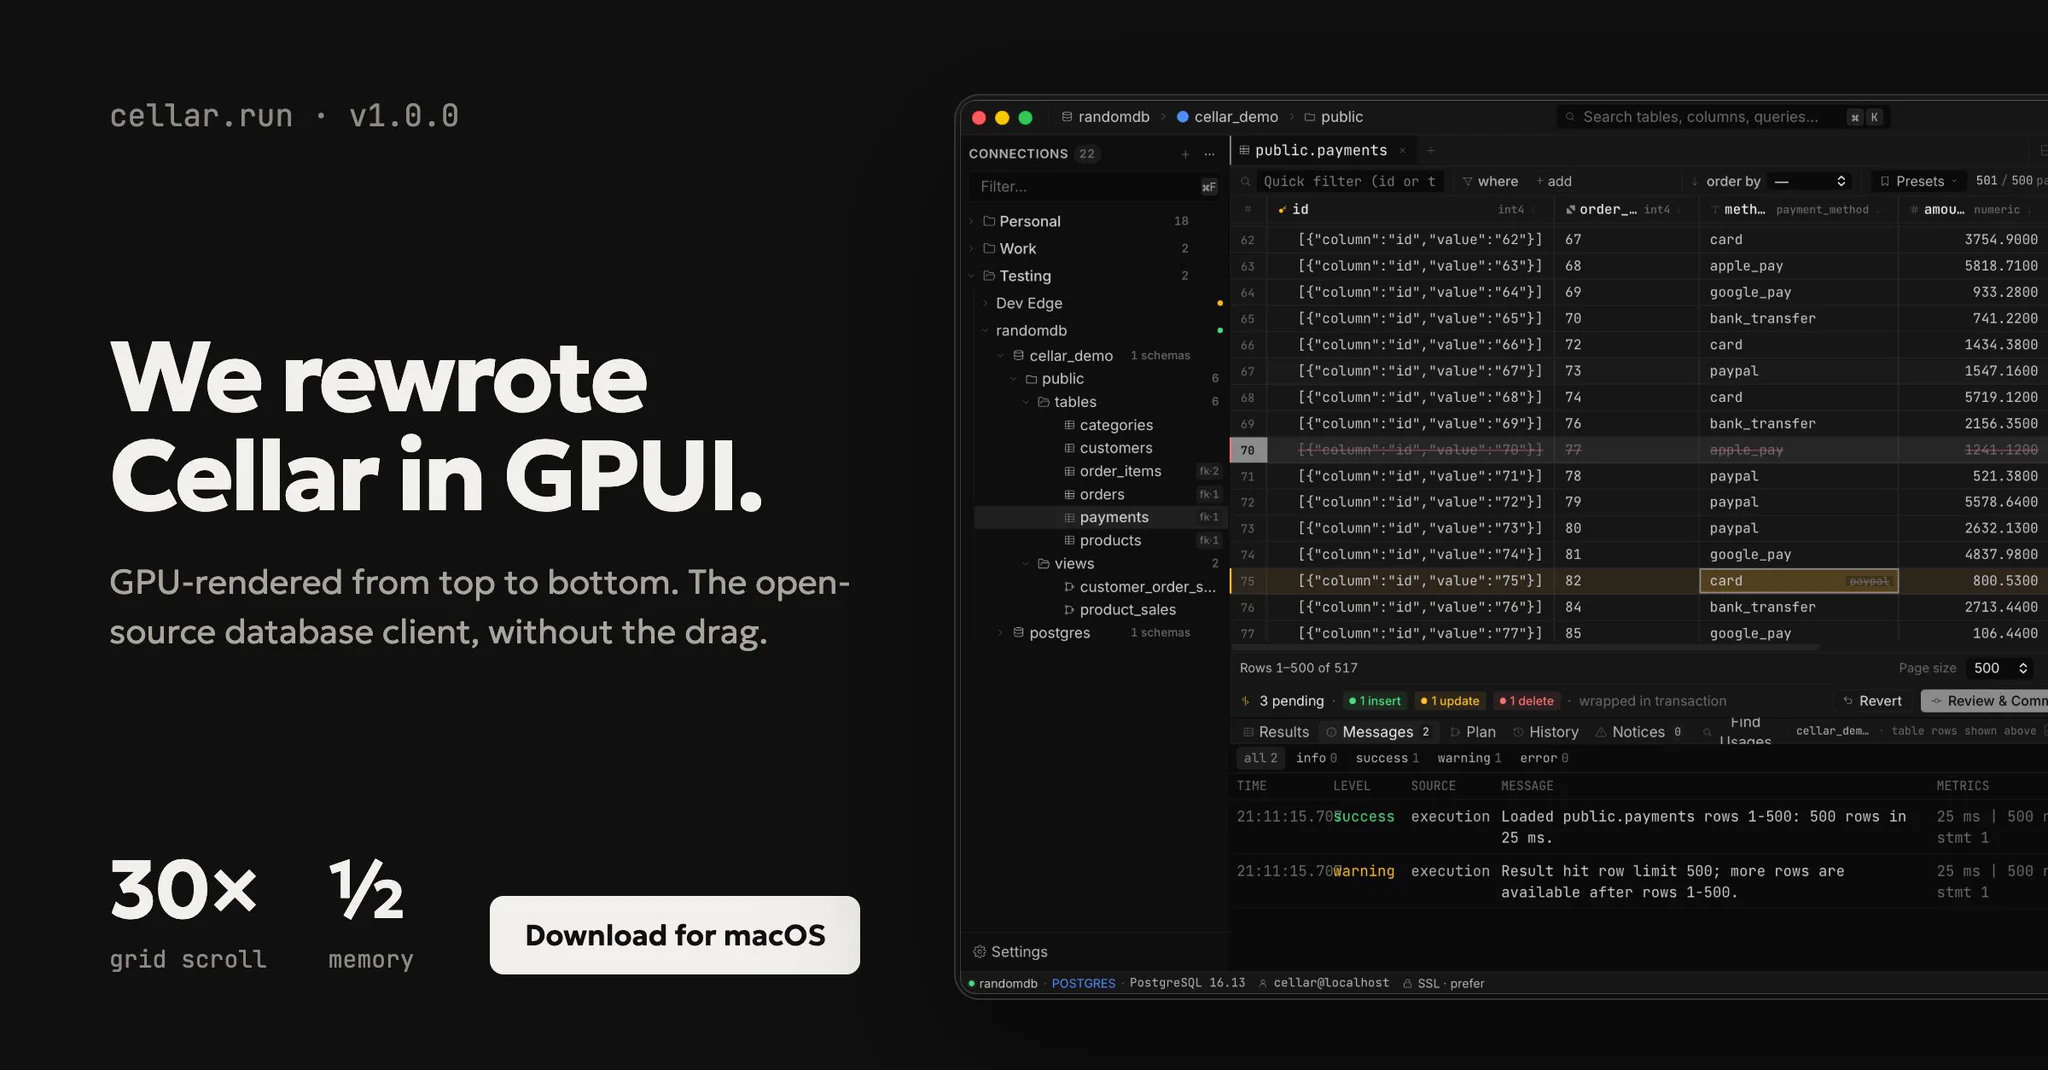Click the add filter button

point(1554,181)
